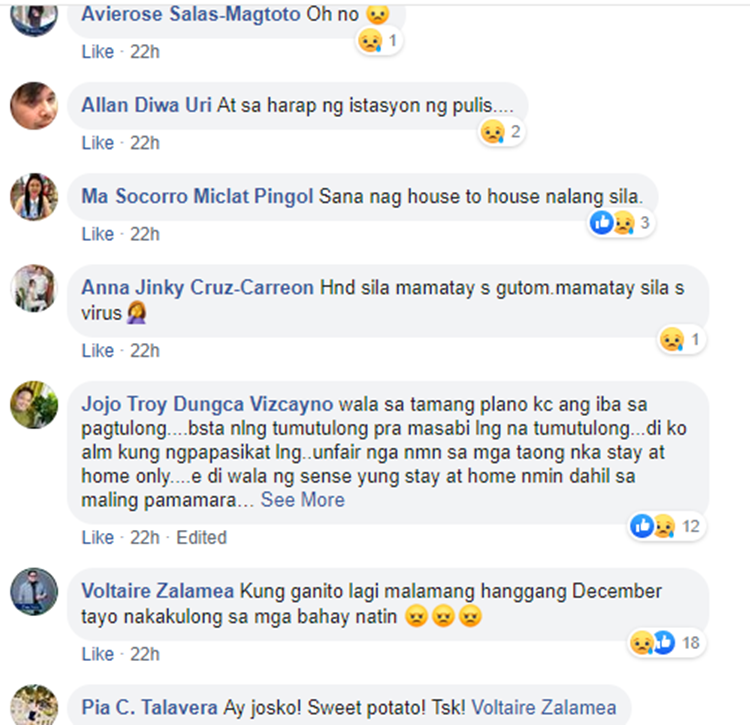Open Pia C. Talavera's profile name link

(x=149, y=708)
